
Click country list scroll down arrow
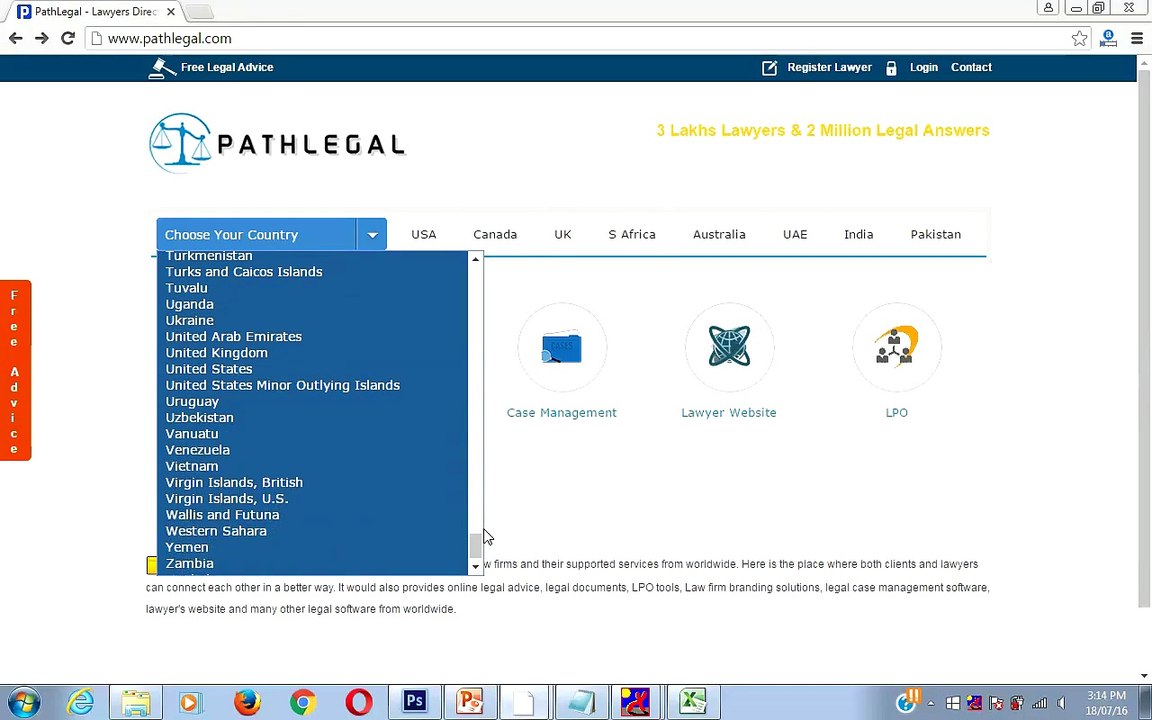tap(475, 566)
